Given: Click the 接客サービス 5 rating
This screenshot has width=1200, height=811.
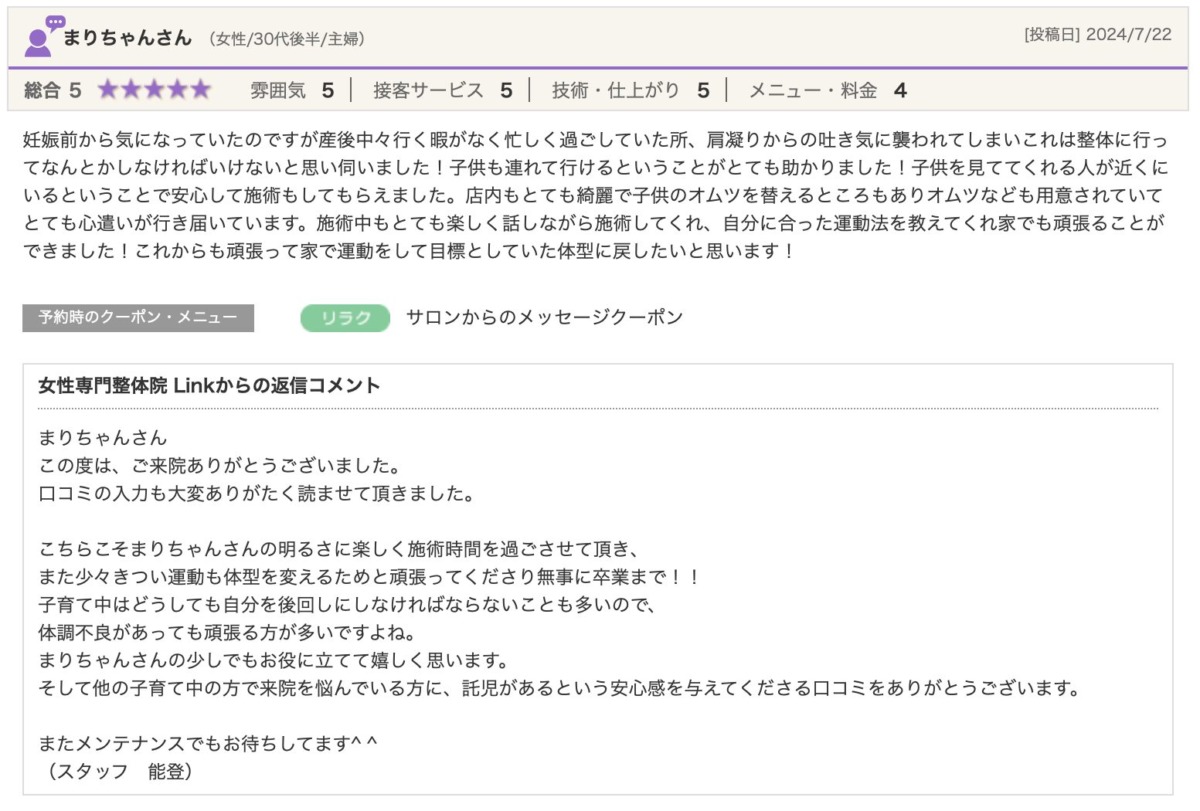Looking at the screenshot, I should tap(442, 90).
